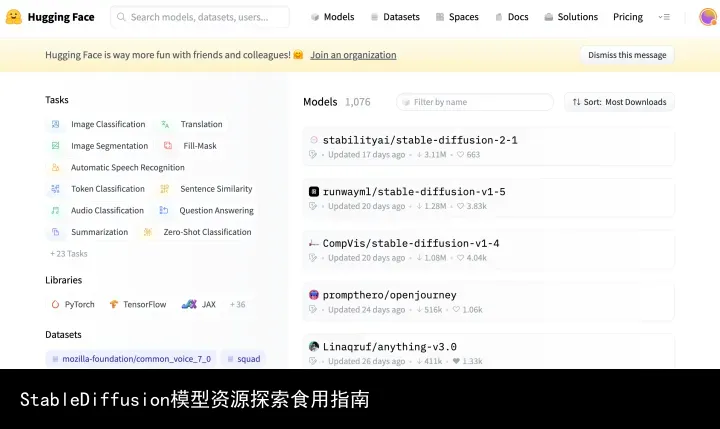Click the Token Classification task icon

tap(56, 189)
